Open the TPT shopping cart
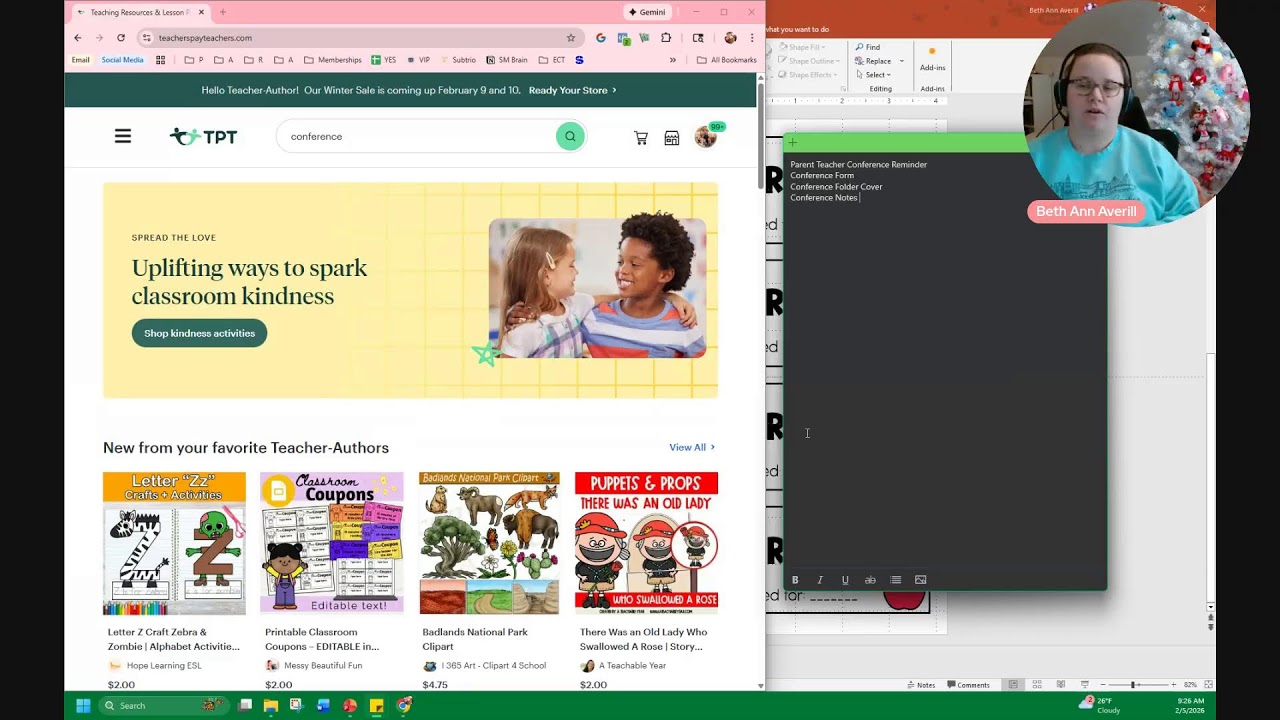The image size is (1280, 720). [641, 138]
